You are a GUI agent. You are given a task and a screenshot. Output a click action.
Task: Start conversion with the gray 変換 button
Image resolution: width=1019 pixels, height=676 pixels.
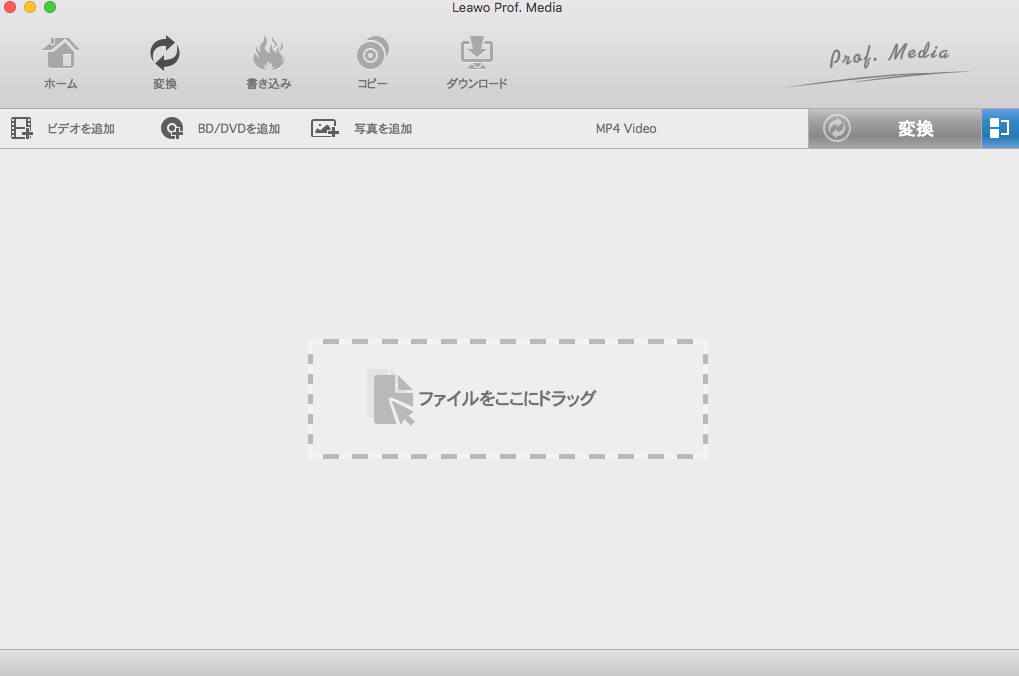pos(895,129)
